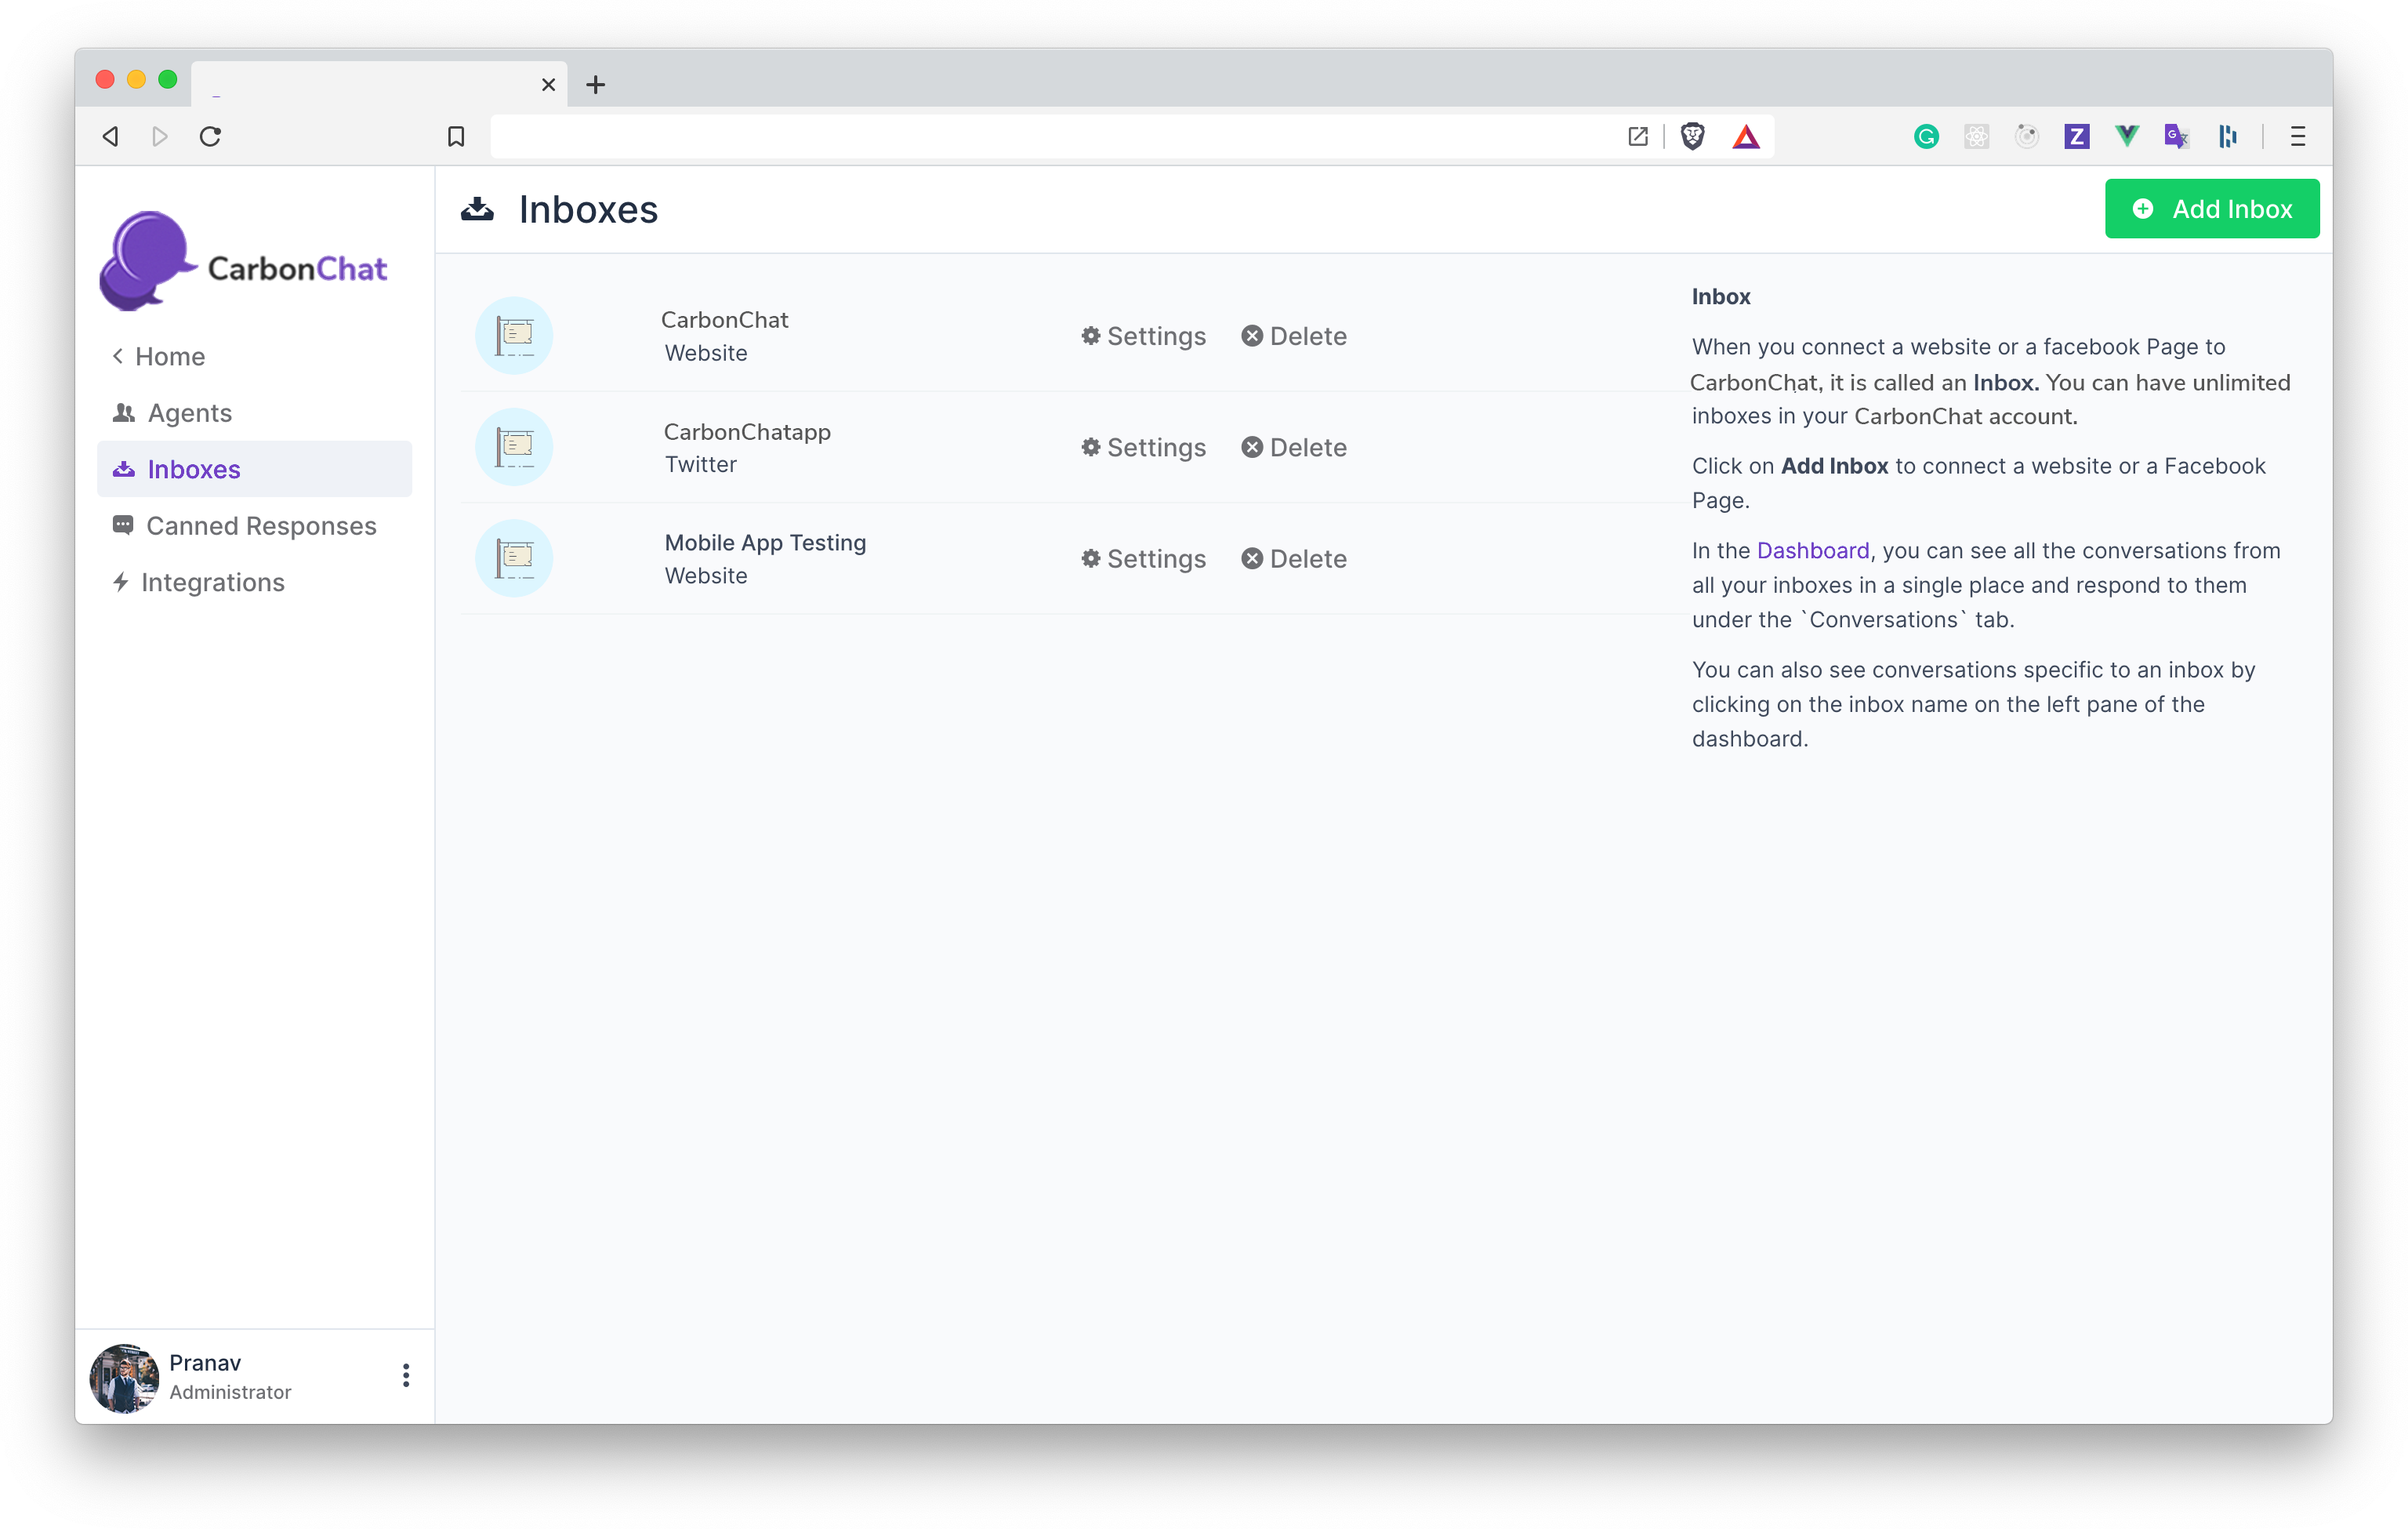
Task: Click the Grammarly extension icon
Action: [1926, 136]
